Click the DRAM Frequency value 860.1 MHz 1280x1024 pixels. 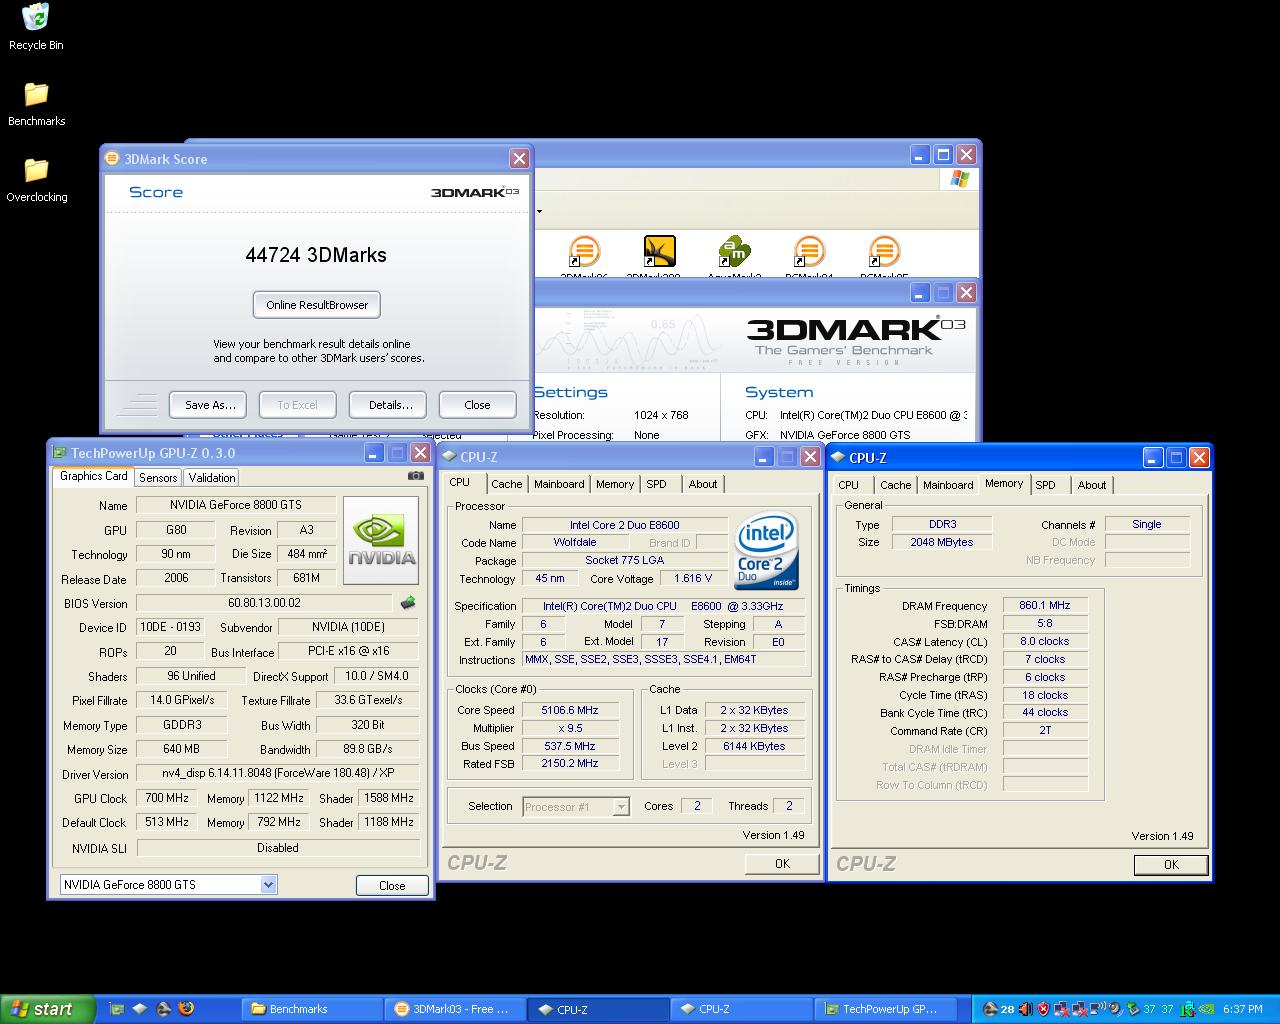[1045, 606]
